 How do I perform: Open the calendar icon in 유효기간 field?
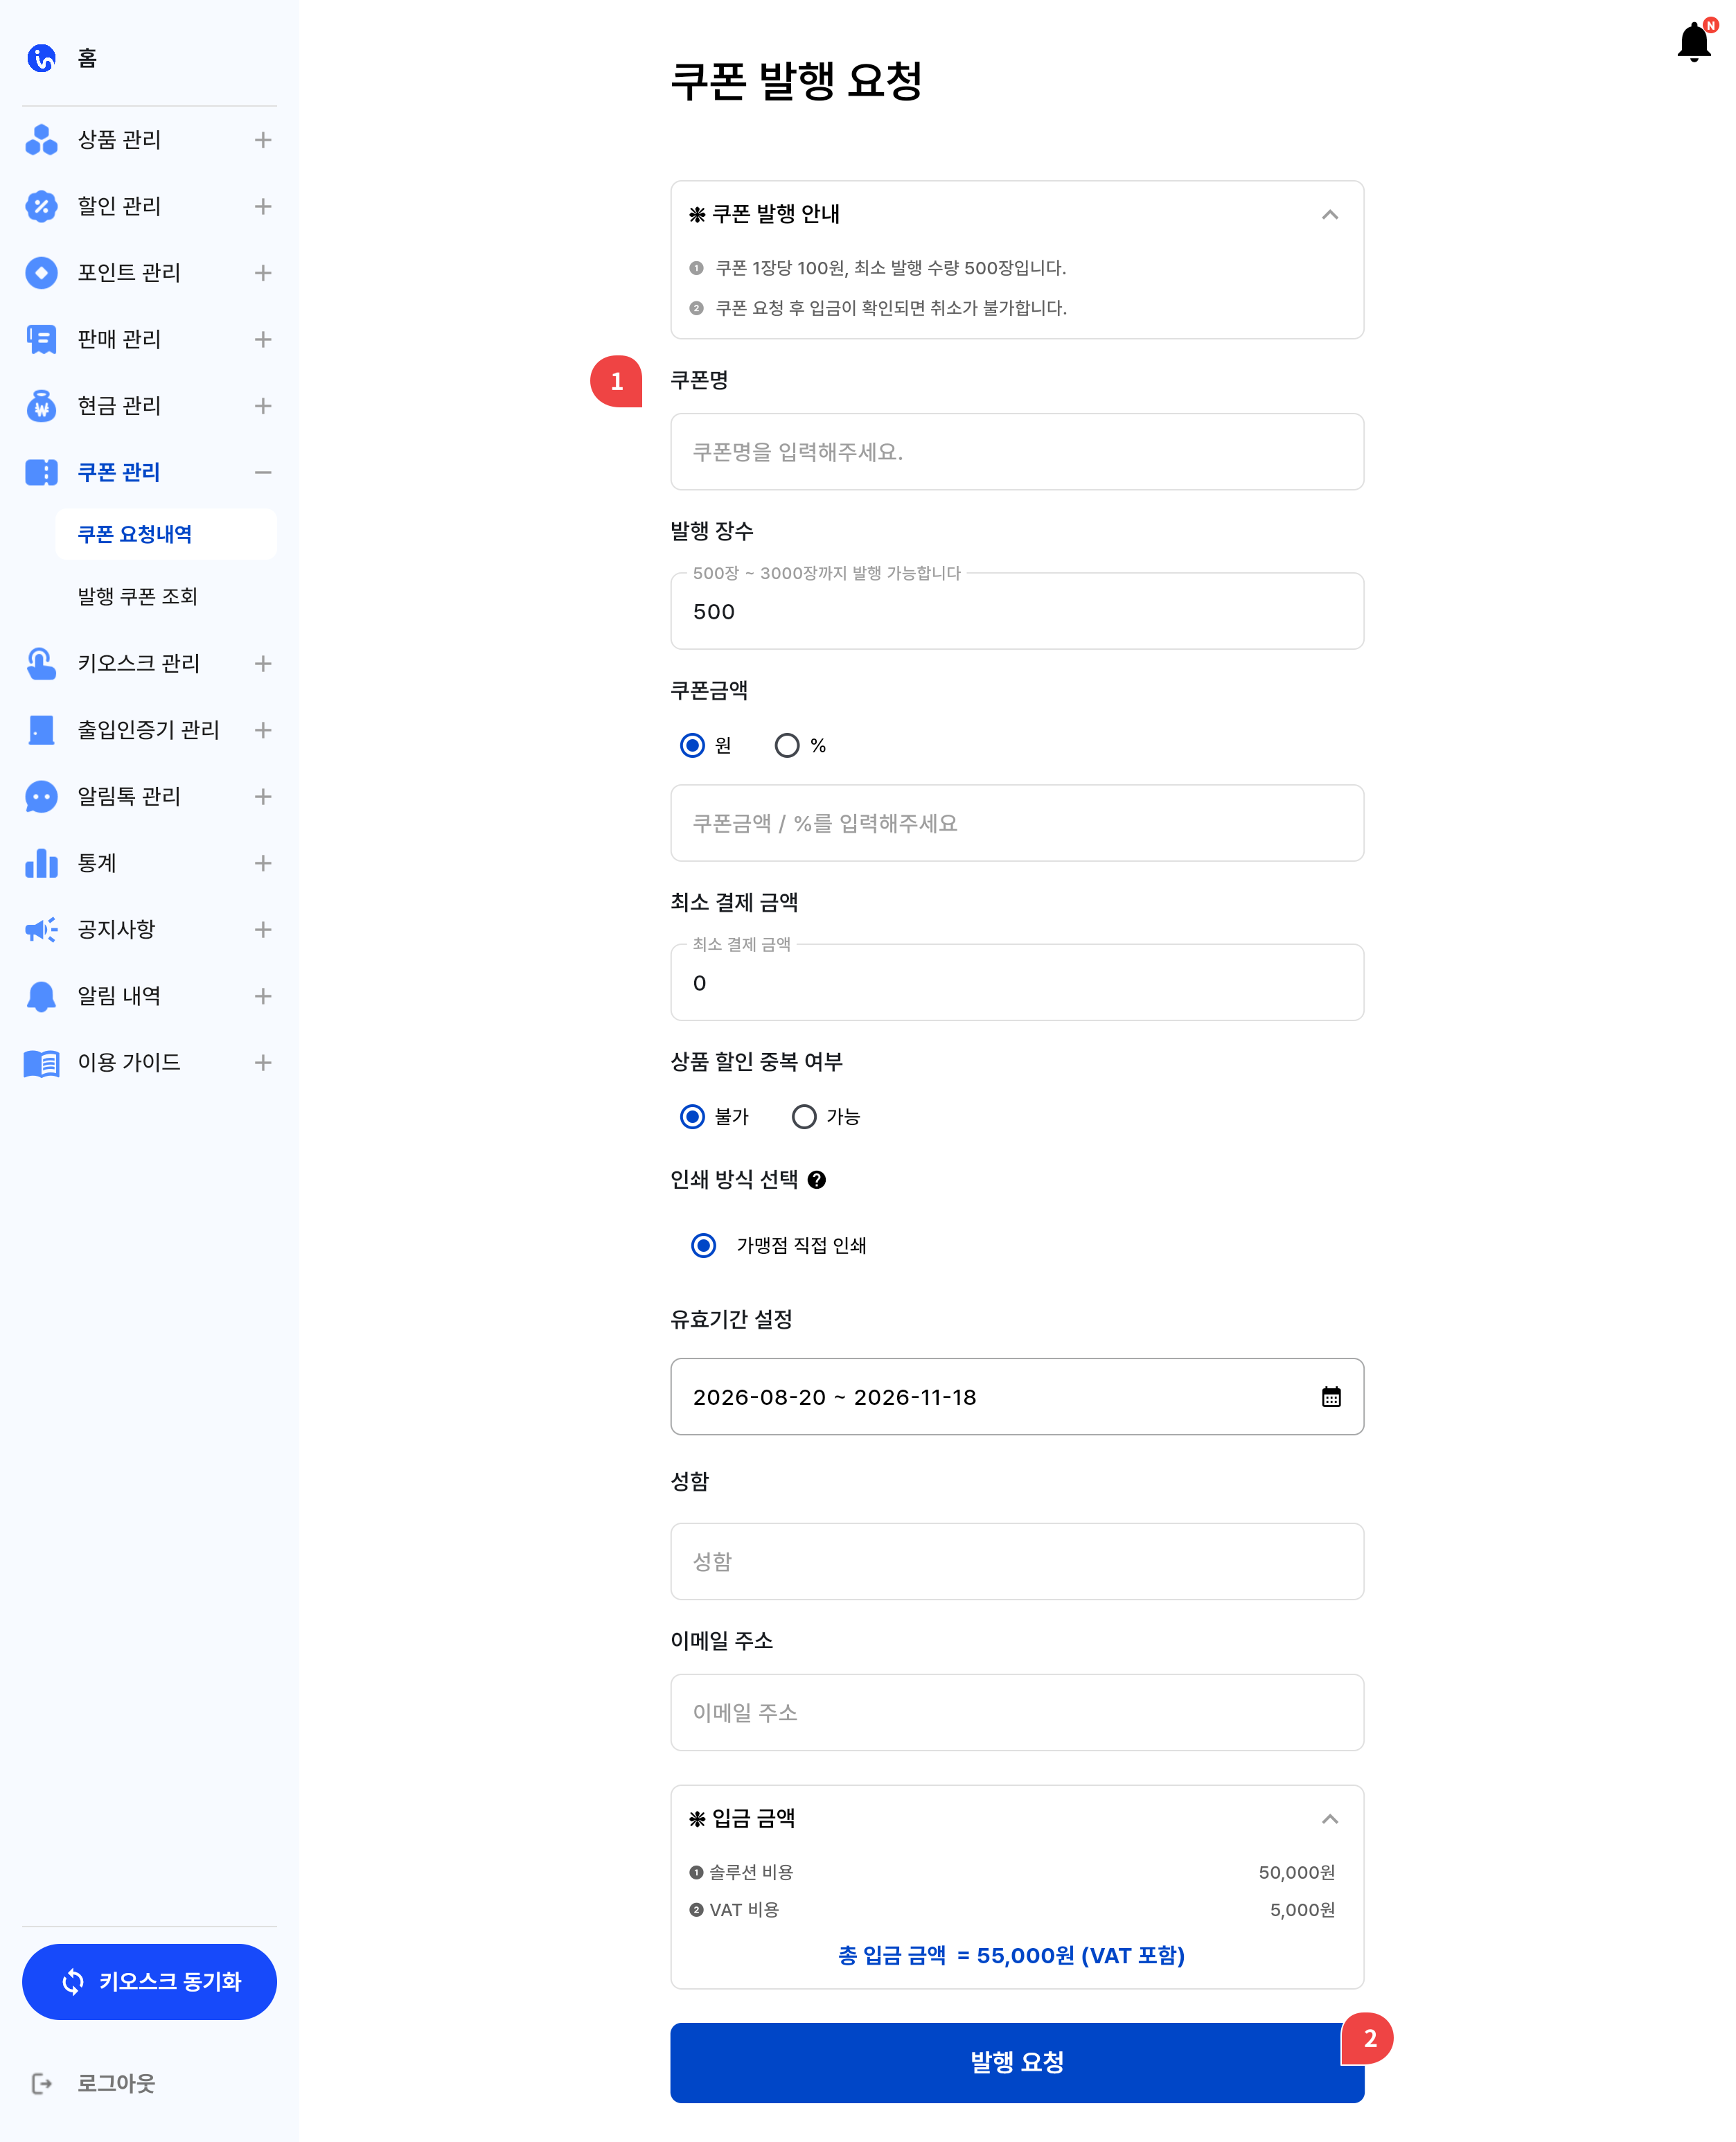click(1331, 1397)
